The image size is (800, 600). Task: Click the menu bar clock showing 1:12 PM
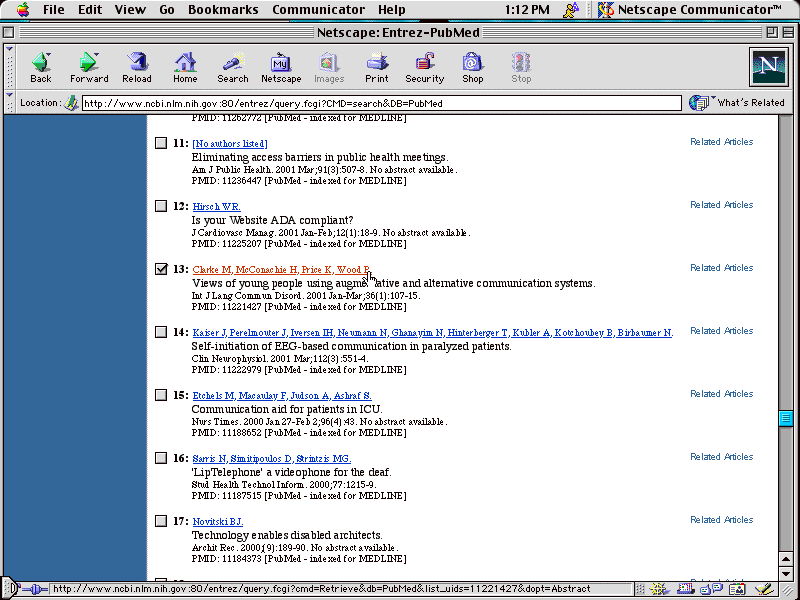pyautogui.click(x=527, y=9)
